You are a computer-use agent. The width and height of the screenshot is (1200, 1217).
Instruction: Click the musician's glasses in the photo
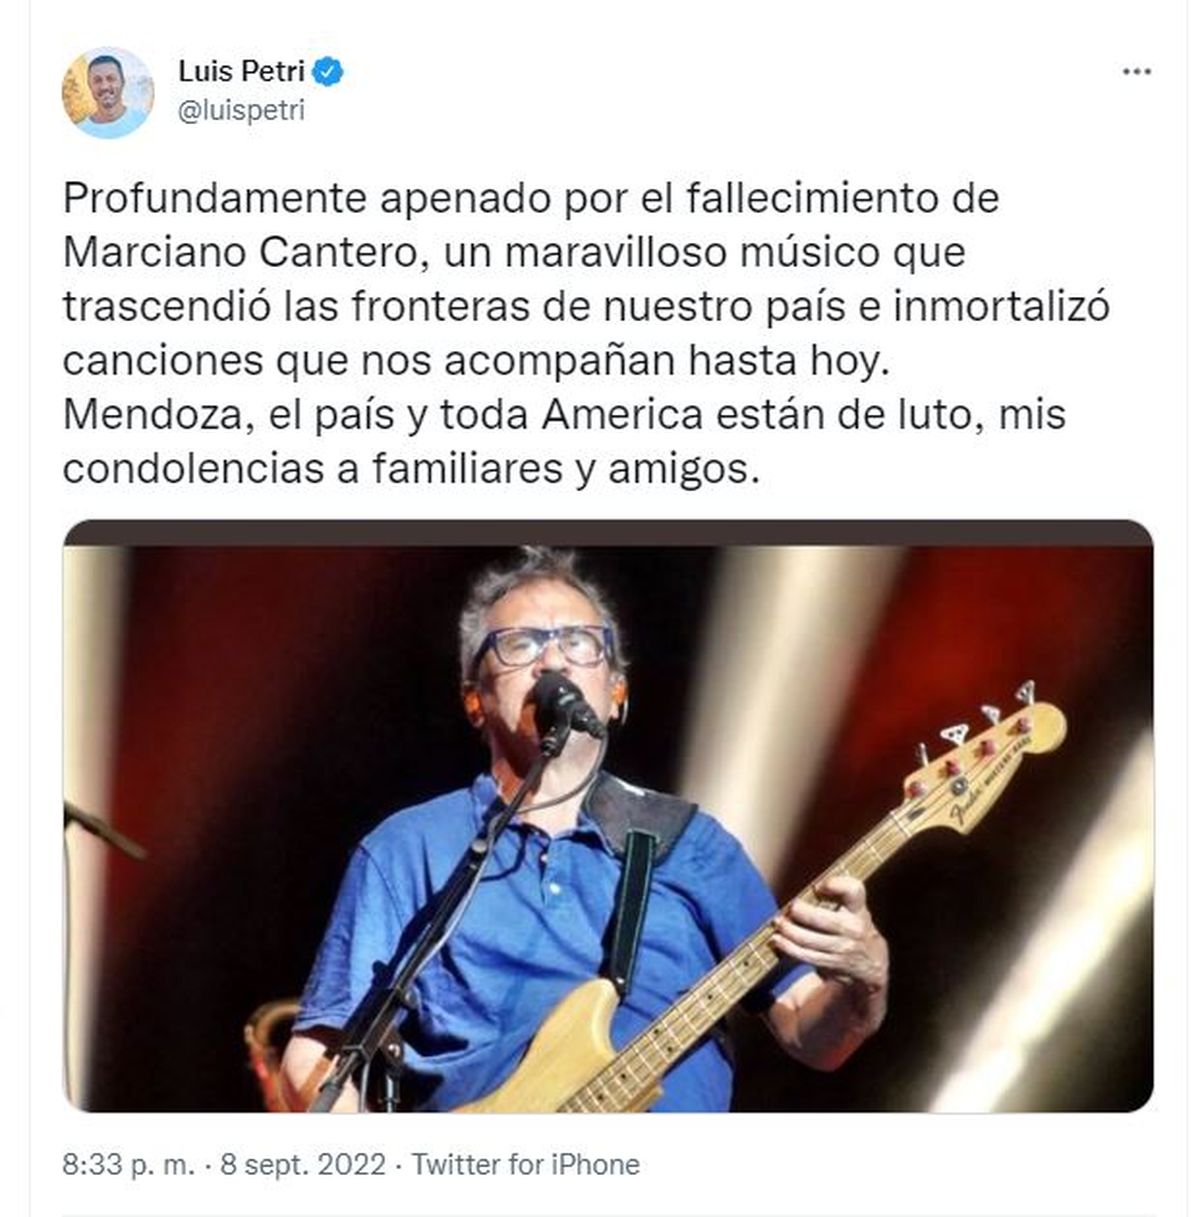(x=545, y=645)
